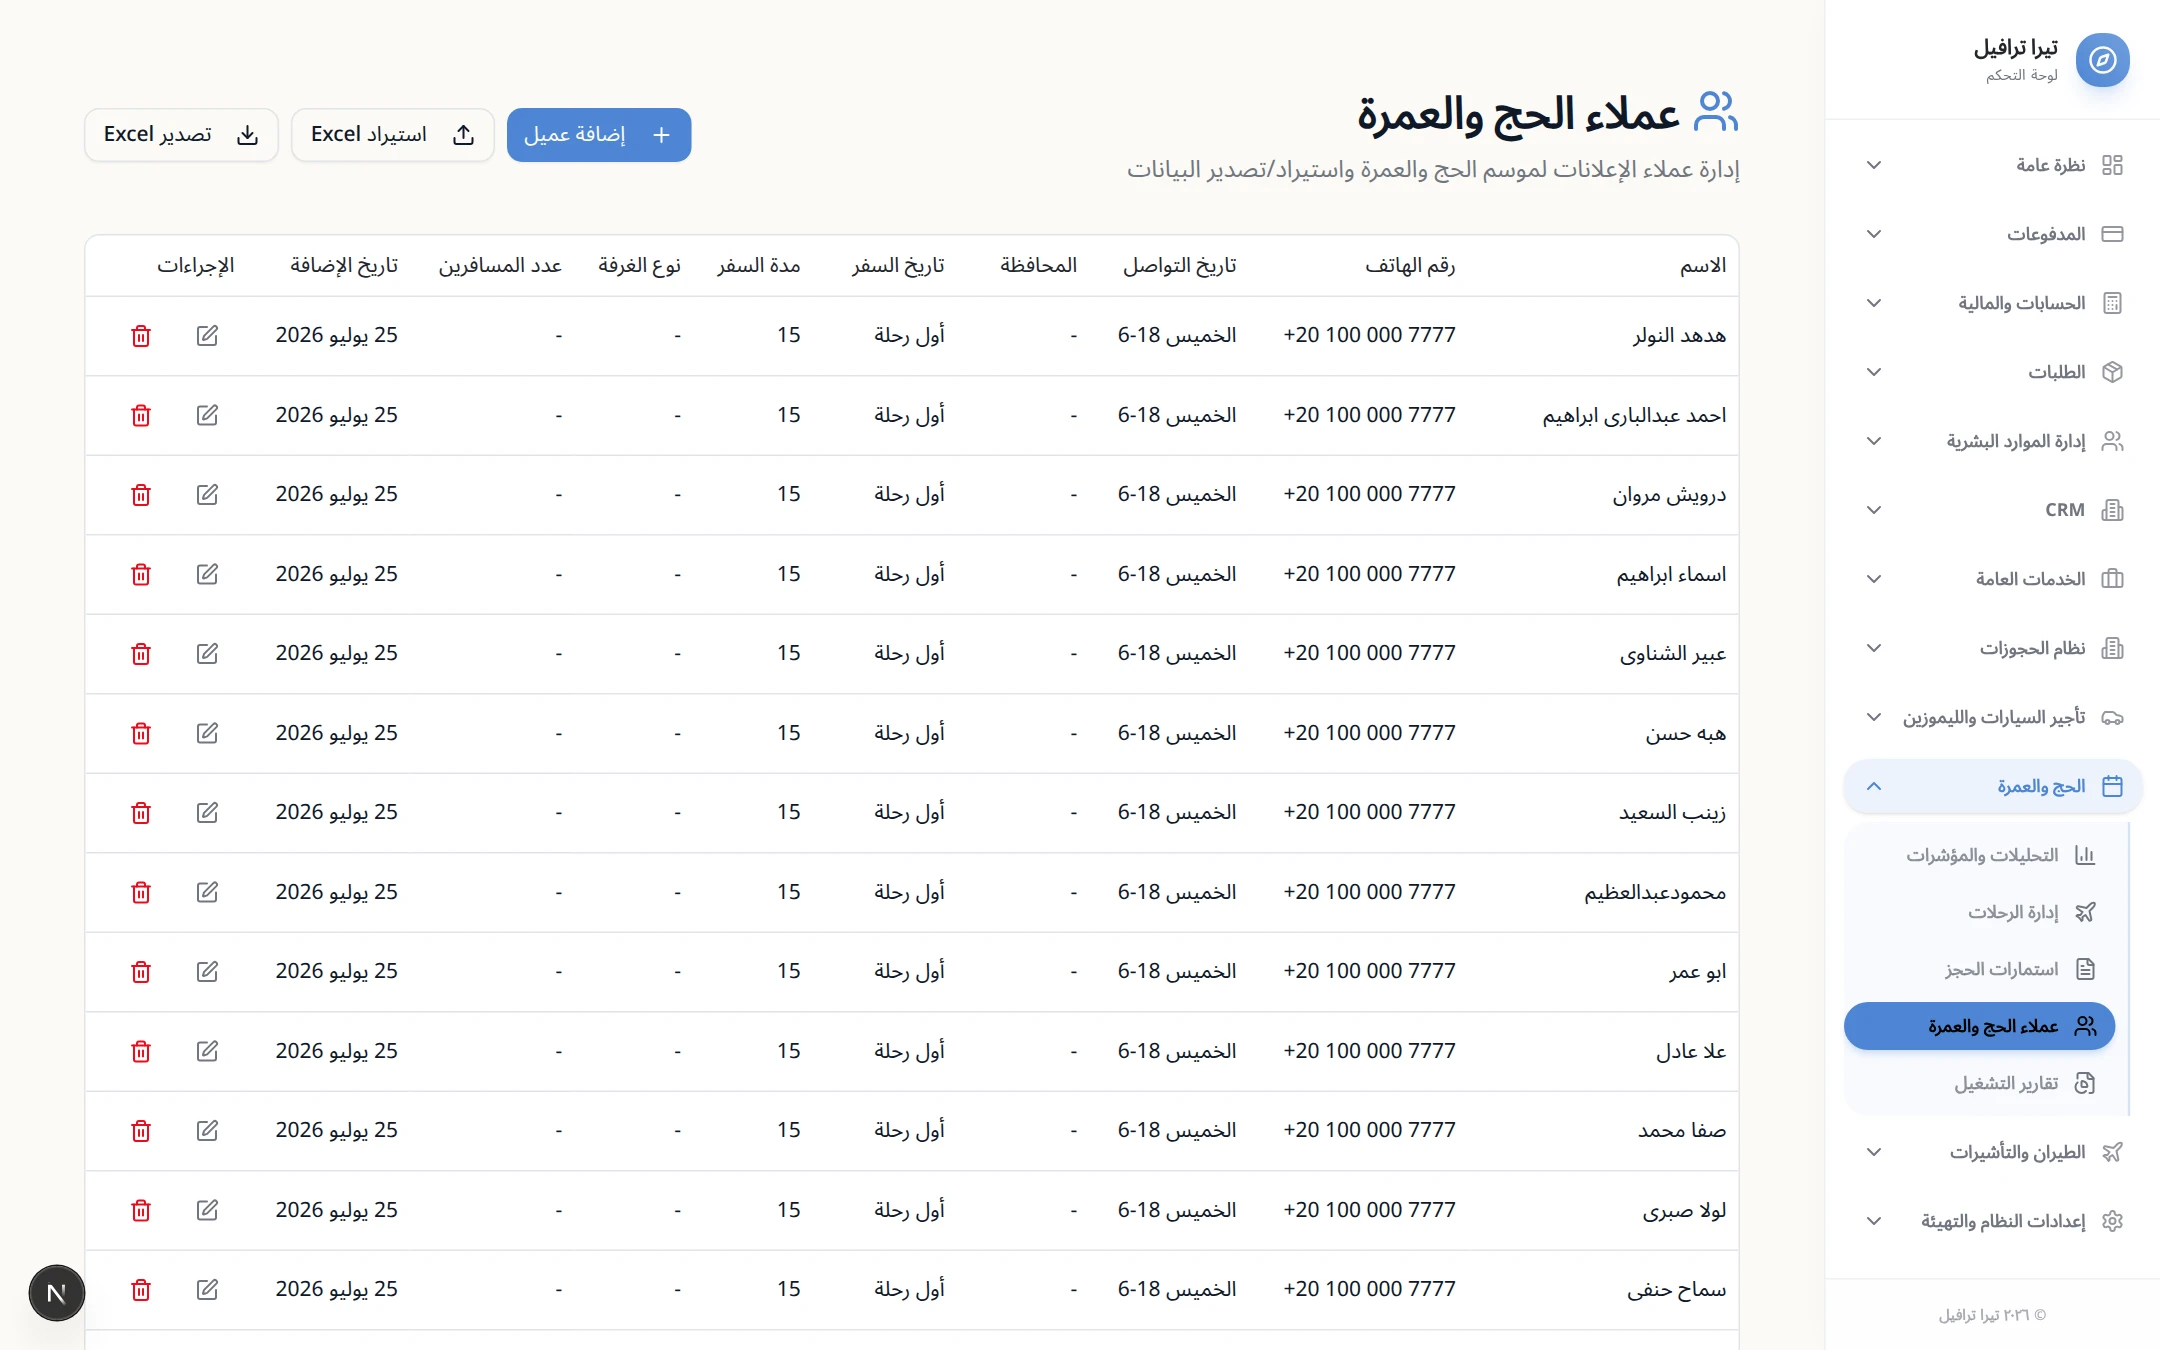Click the trash icon for درويش مروان

click(x=141, y=495)
